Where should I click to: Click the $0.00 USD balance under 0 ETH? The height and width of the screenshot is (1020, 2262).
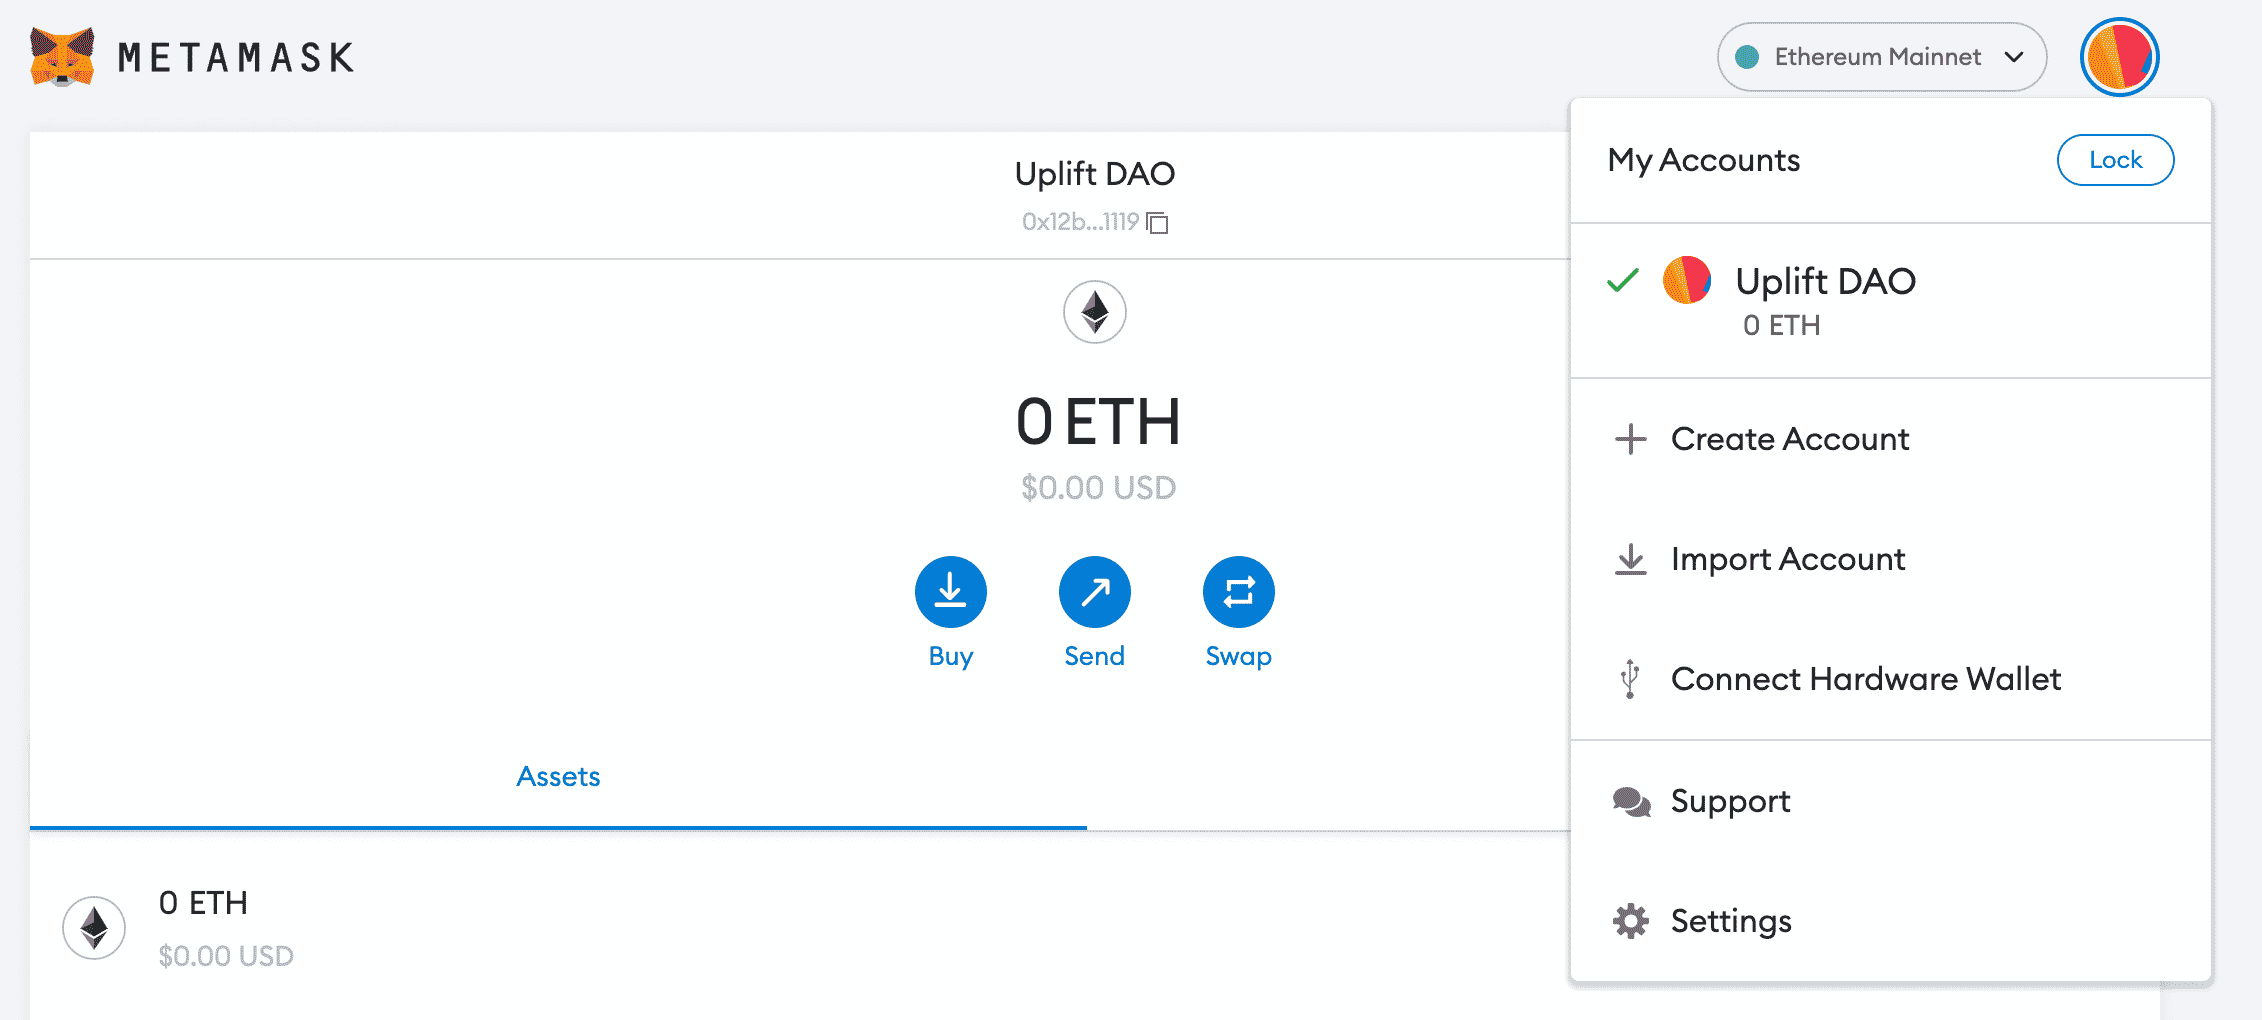click(1098, 488)
